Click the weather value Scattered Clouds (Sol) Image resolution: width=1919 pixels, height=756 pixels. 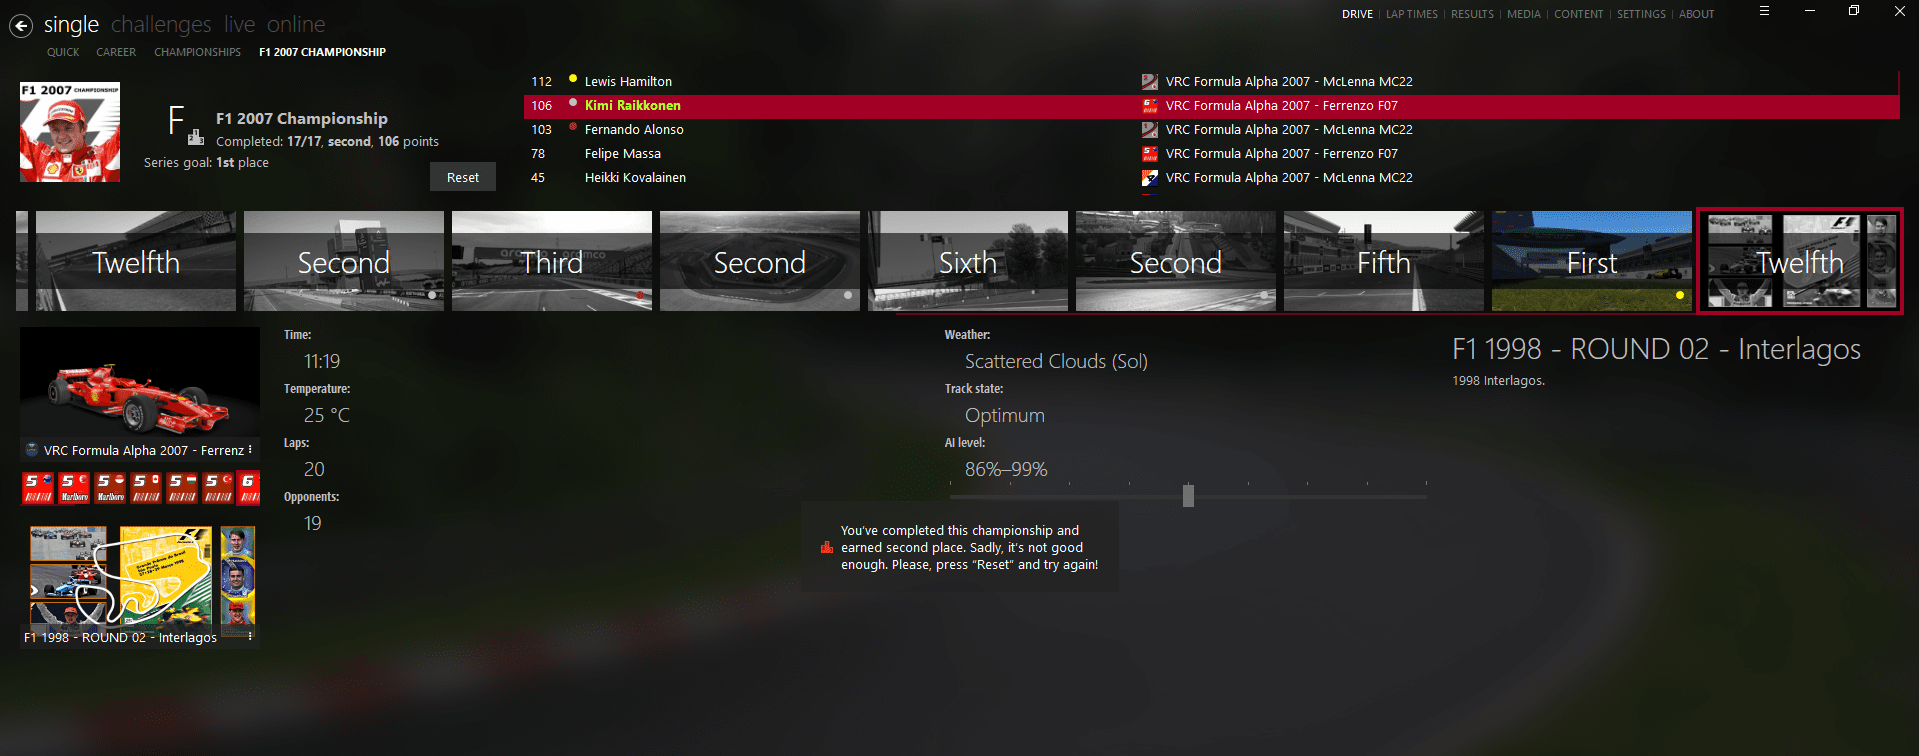click(1056, 361)
